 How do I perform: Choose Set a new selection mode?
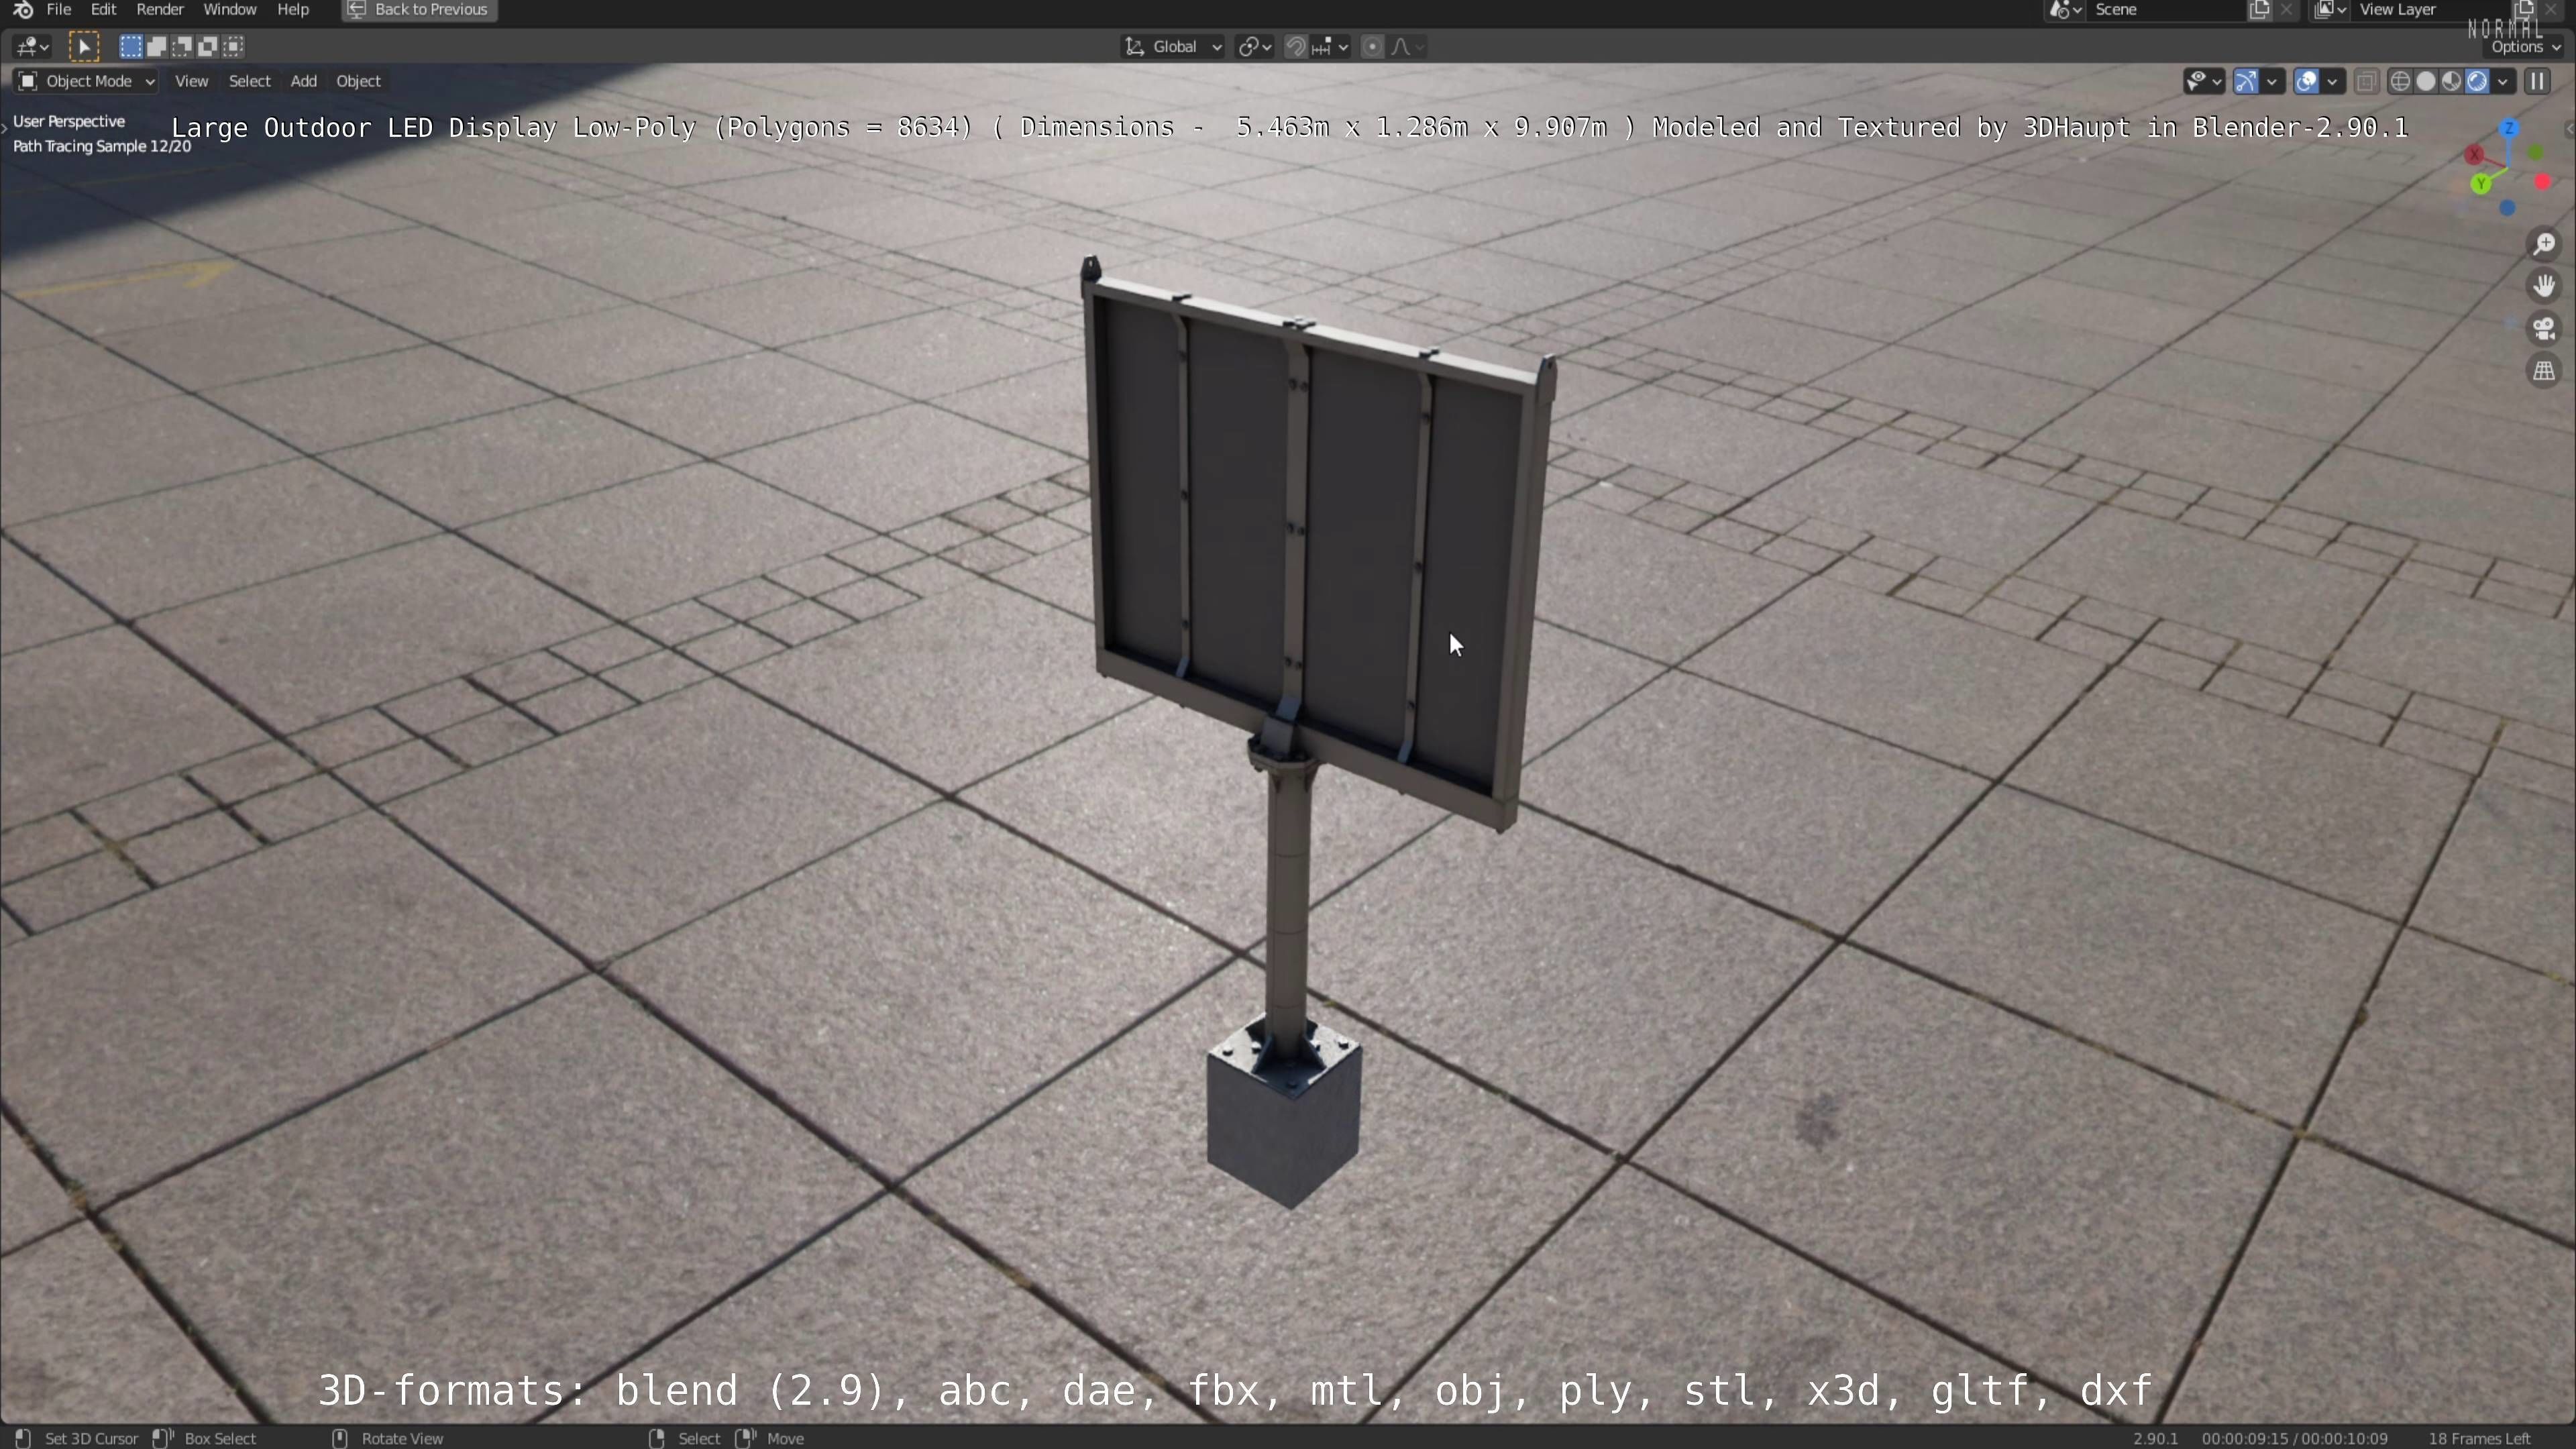(x=131, y=46)
